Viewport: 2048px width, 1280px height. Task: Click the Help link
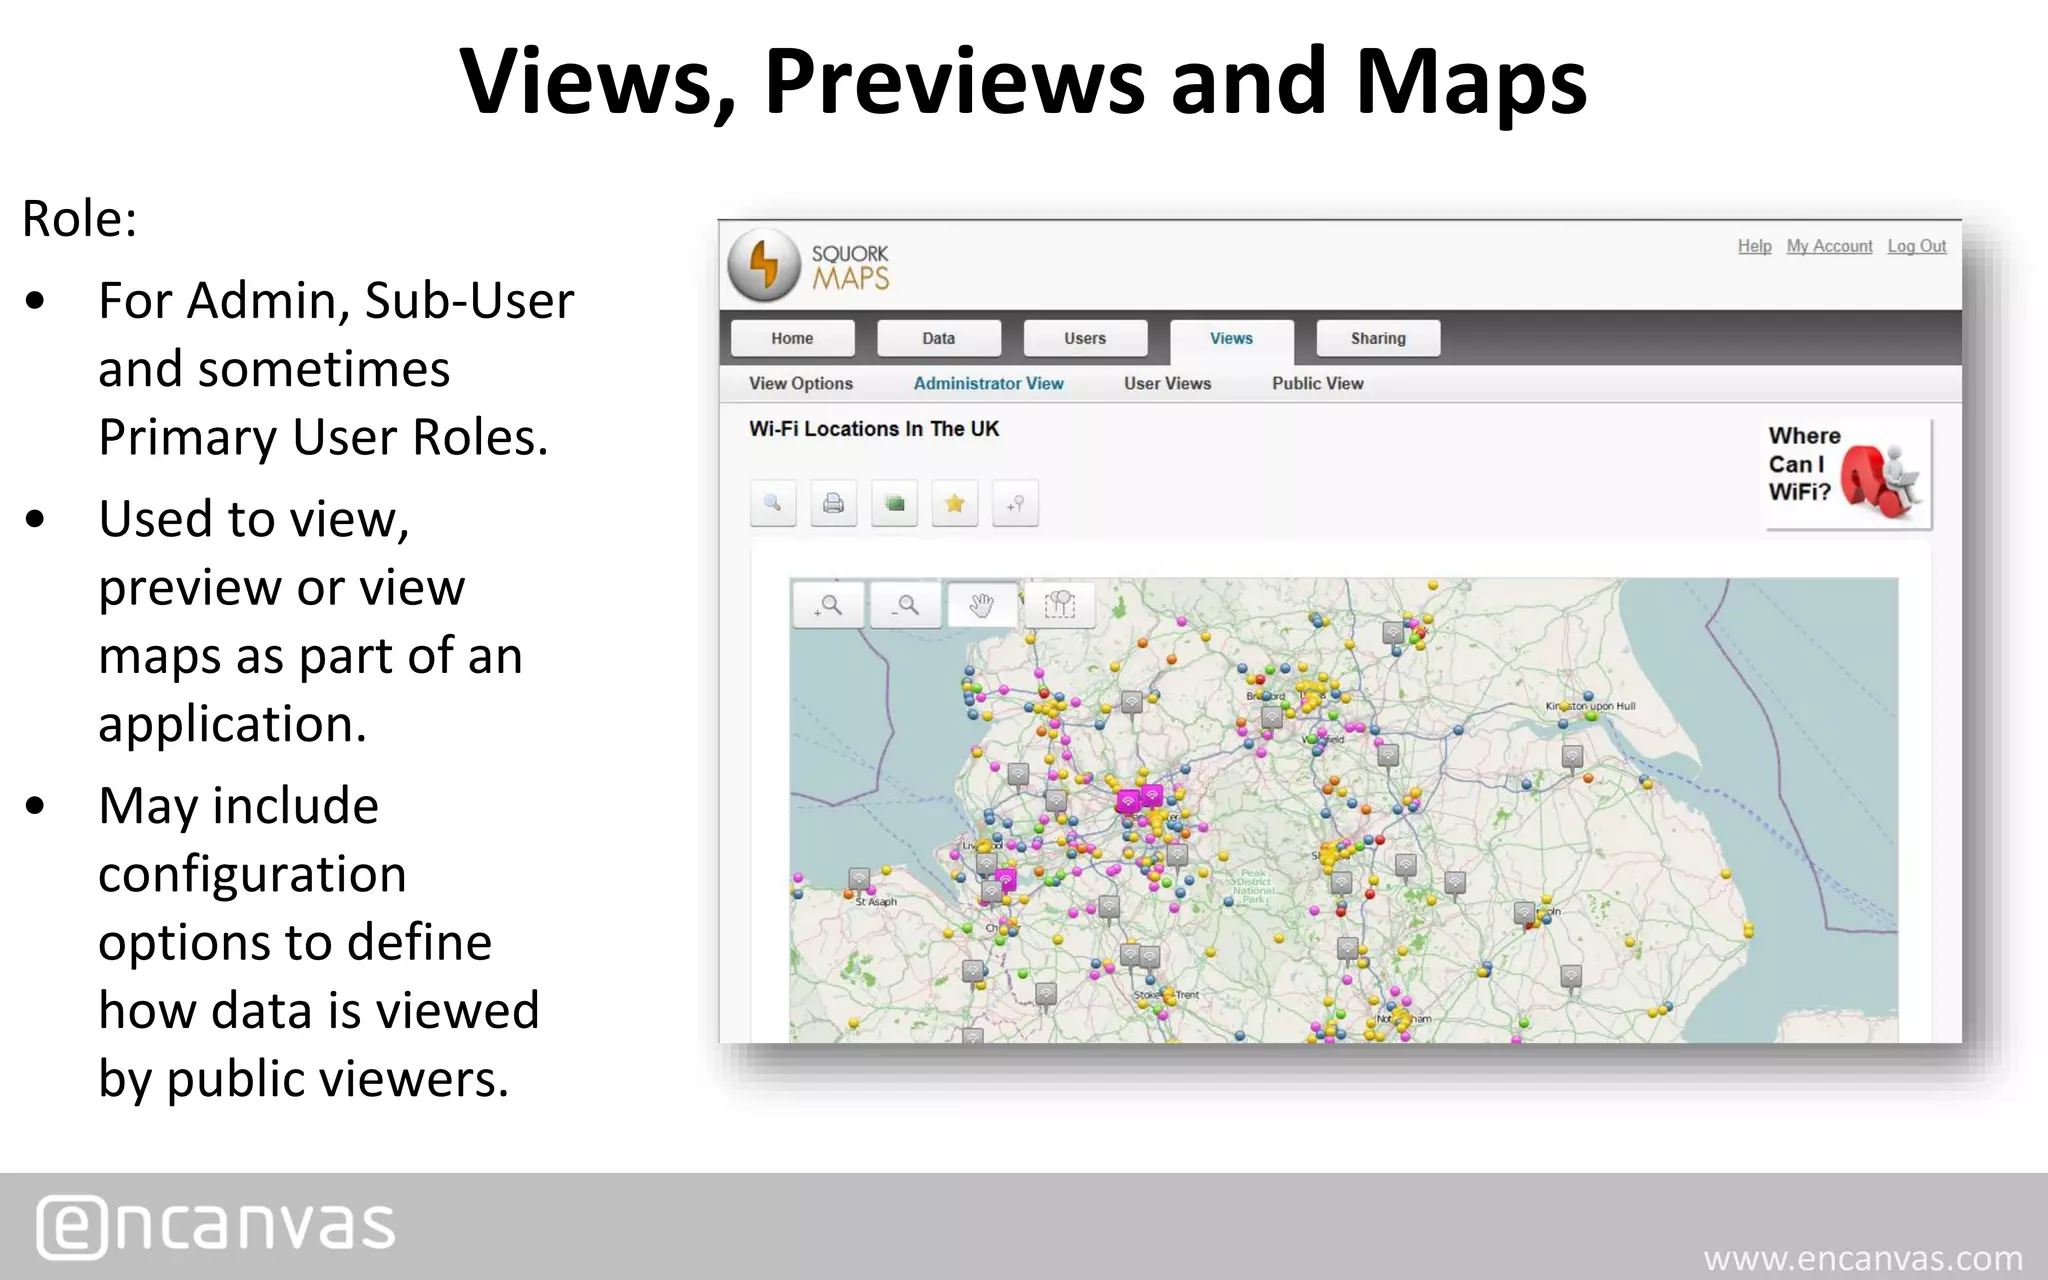[1754, 246]
